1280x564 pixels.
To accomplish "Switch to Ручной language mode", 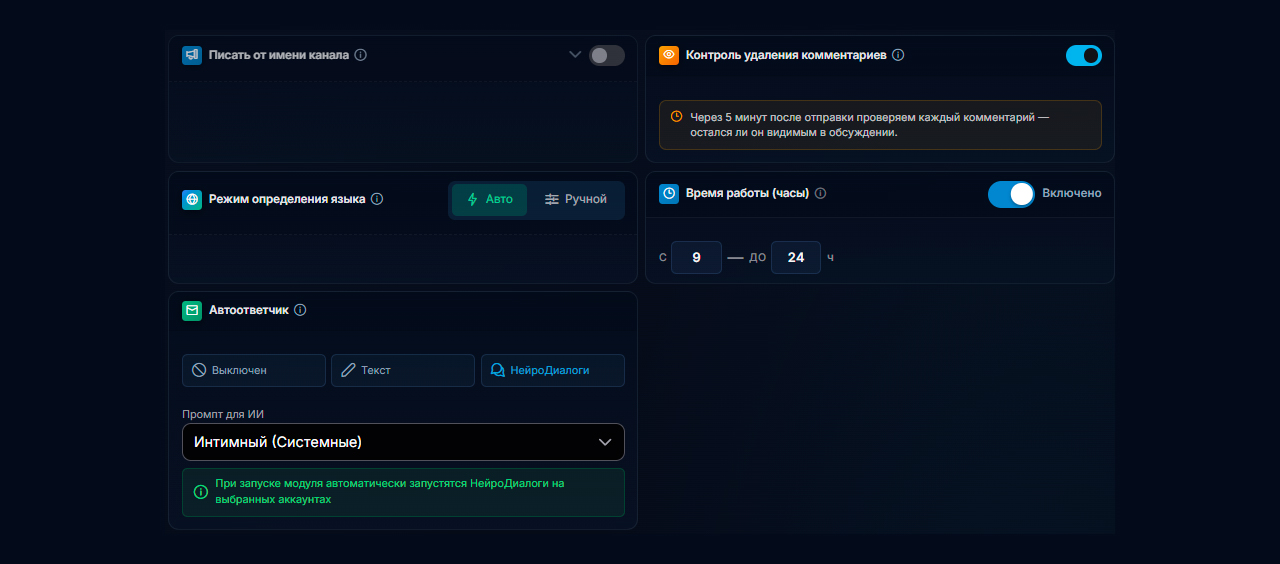I will 576,199.
